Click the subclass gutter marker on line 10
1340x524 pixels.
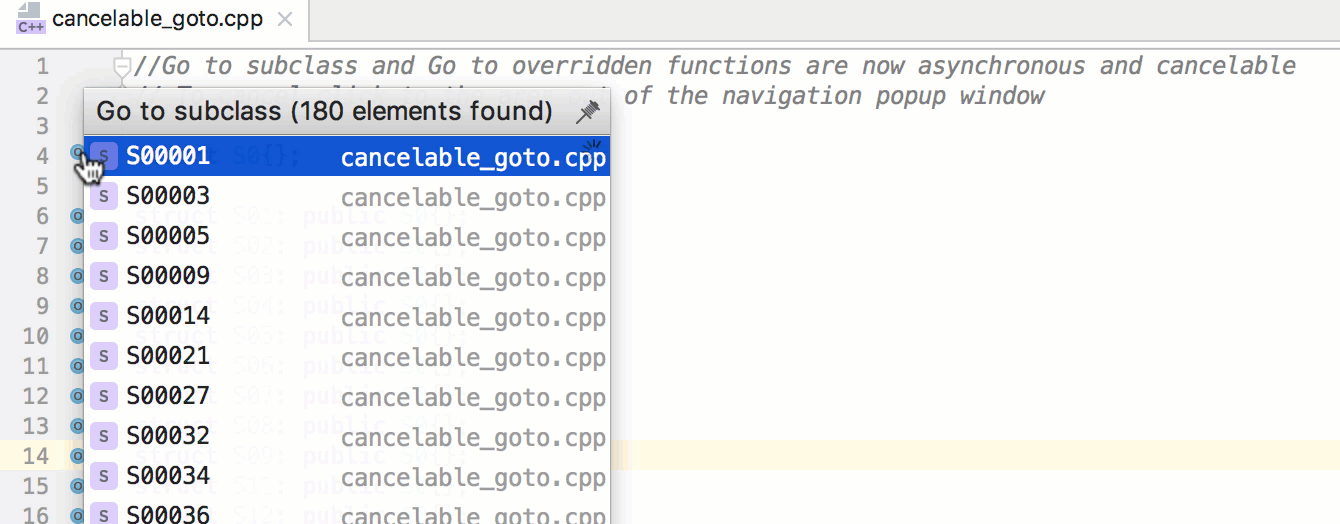point(77,335)
